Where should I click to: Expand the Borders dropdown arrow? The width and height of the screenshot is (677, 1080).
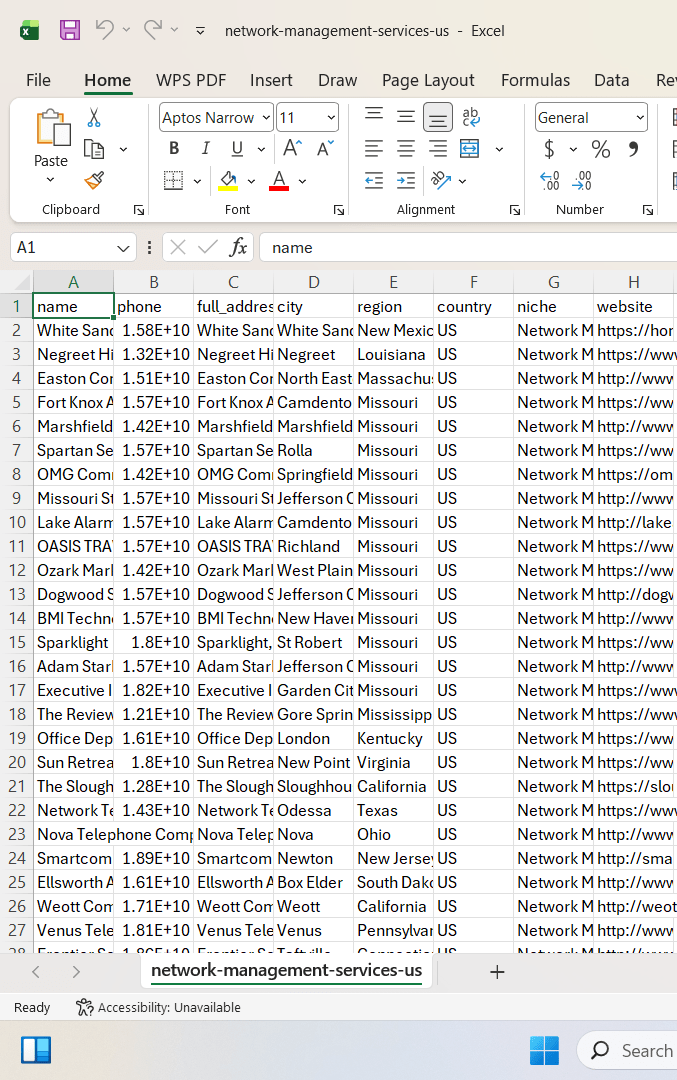(x=197, y=181)
